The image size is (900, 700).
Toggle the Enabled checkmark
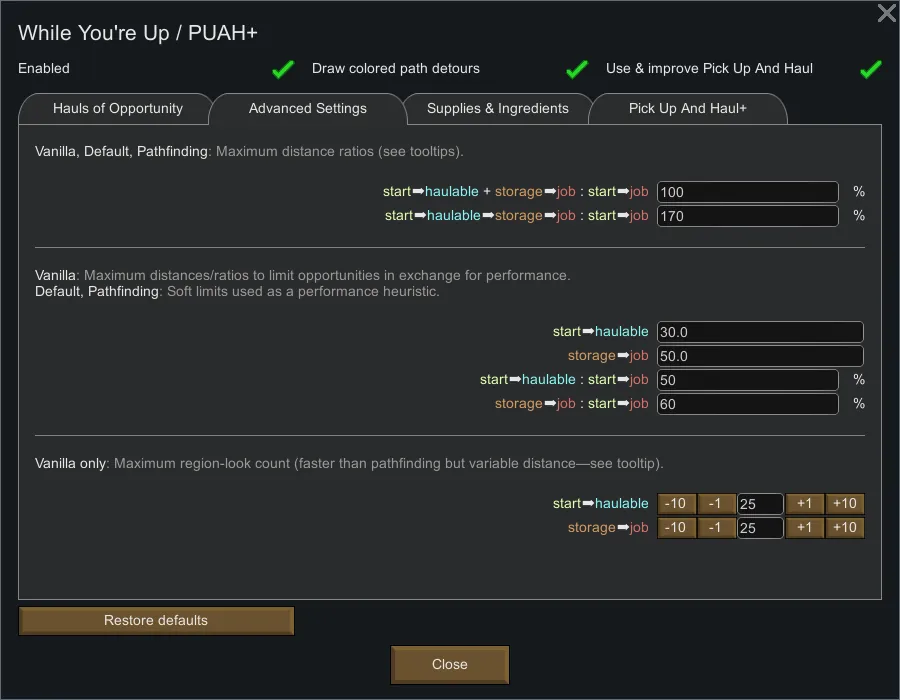pos(283,69)
